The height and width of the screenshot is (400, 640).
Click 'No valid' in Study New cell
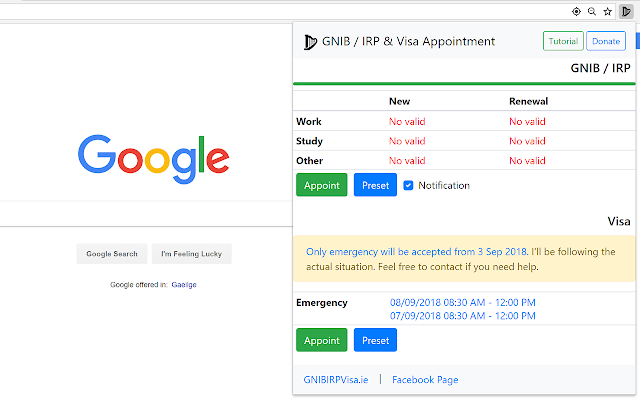pos(407,141)
